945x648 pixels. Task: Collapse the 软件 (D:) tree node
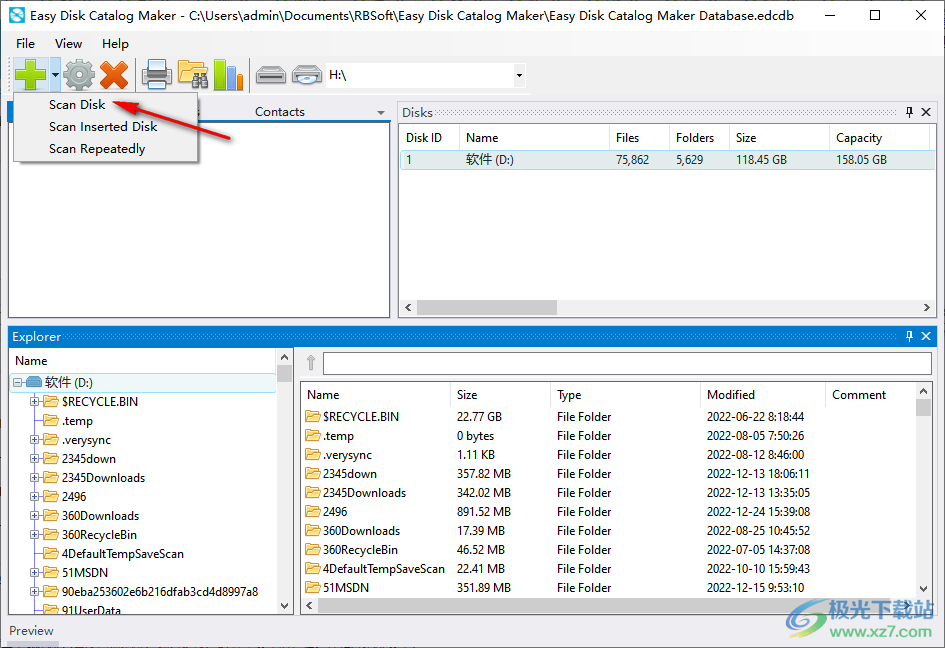click(x=17, y=382)
